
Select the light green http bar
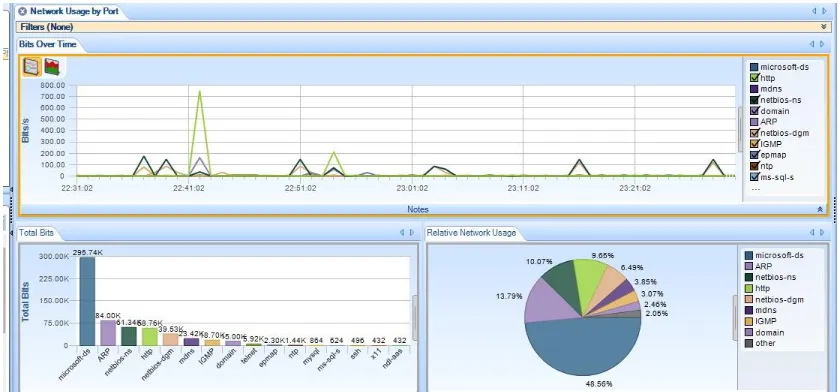150,336
